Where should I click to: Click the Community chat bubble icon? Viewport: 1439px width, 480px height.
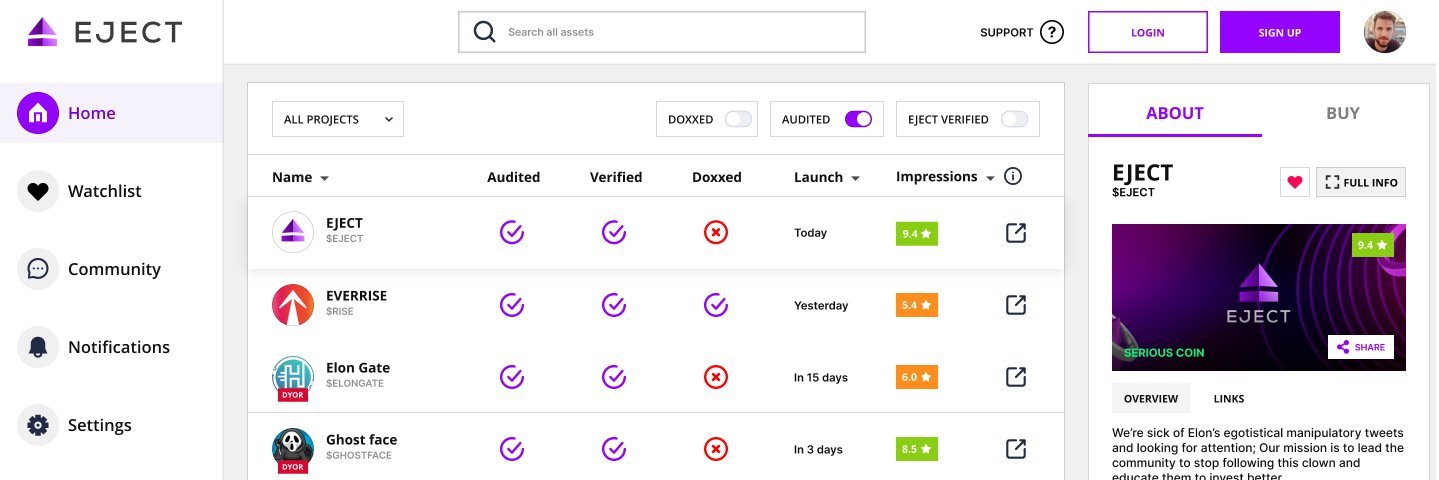point(38,269)
